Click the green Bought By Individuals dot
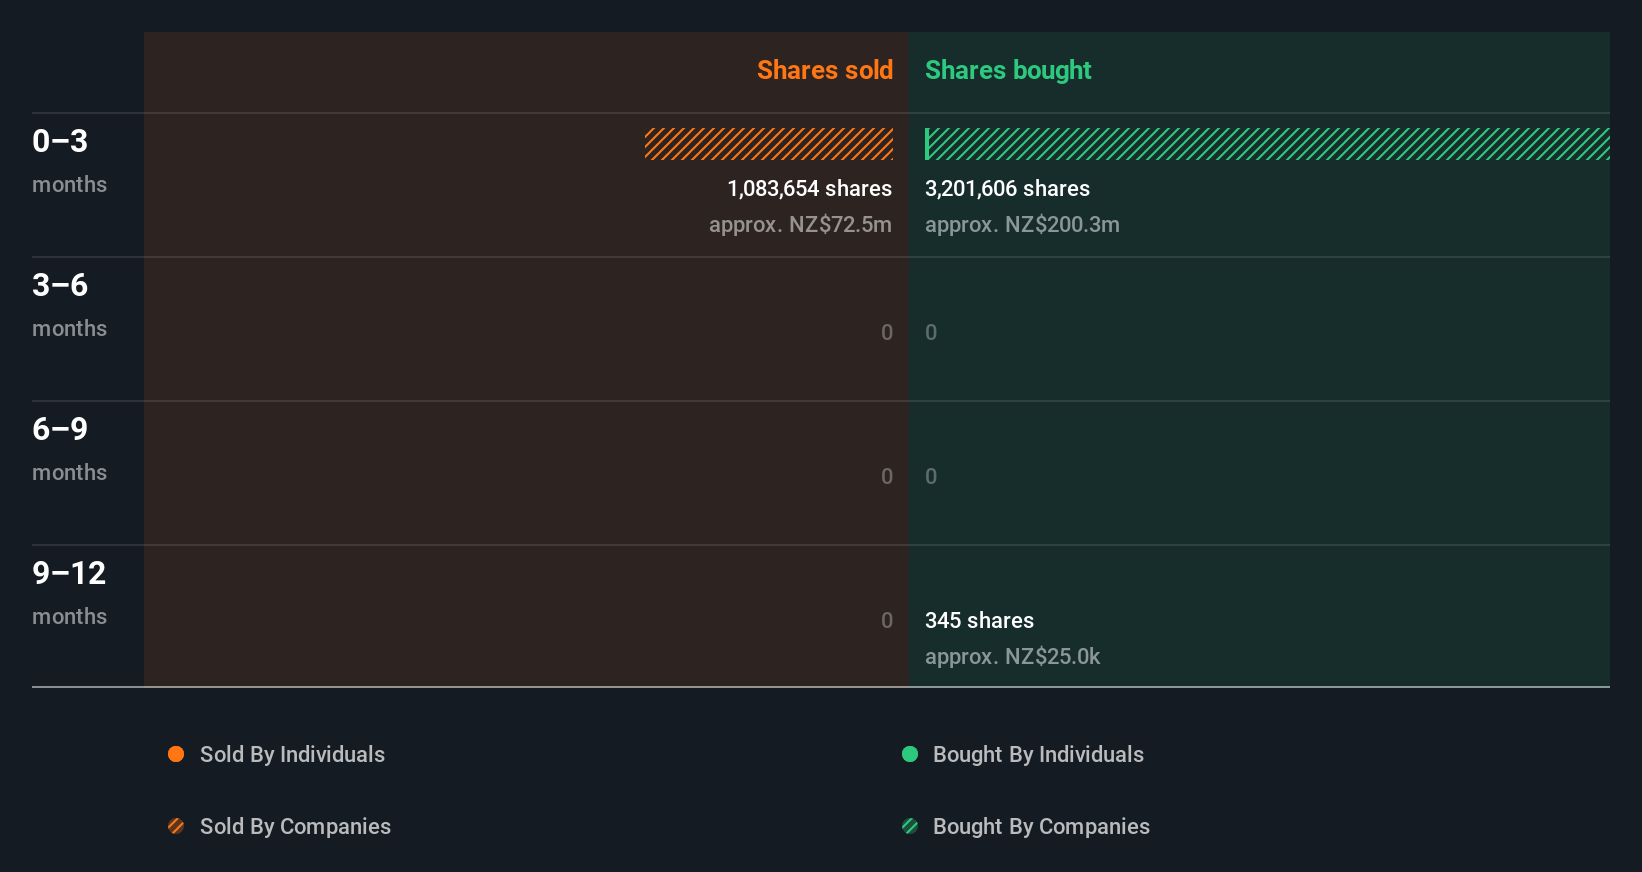 tap(910, 754)
